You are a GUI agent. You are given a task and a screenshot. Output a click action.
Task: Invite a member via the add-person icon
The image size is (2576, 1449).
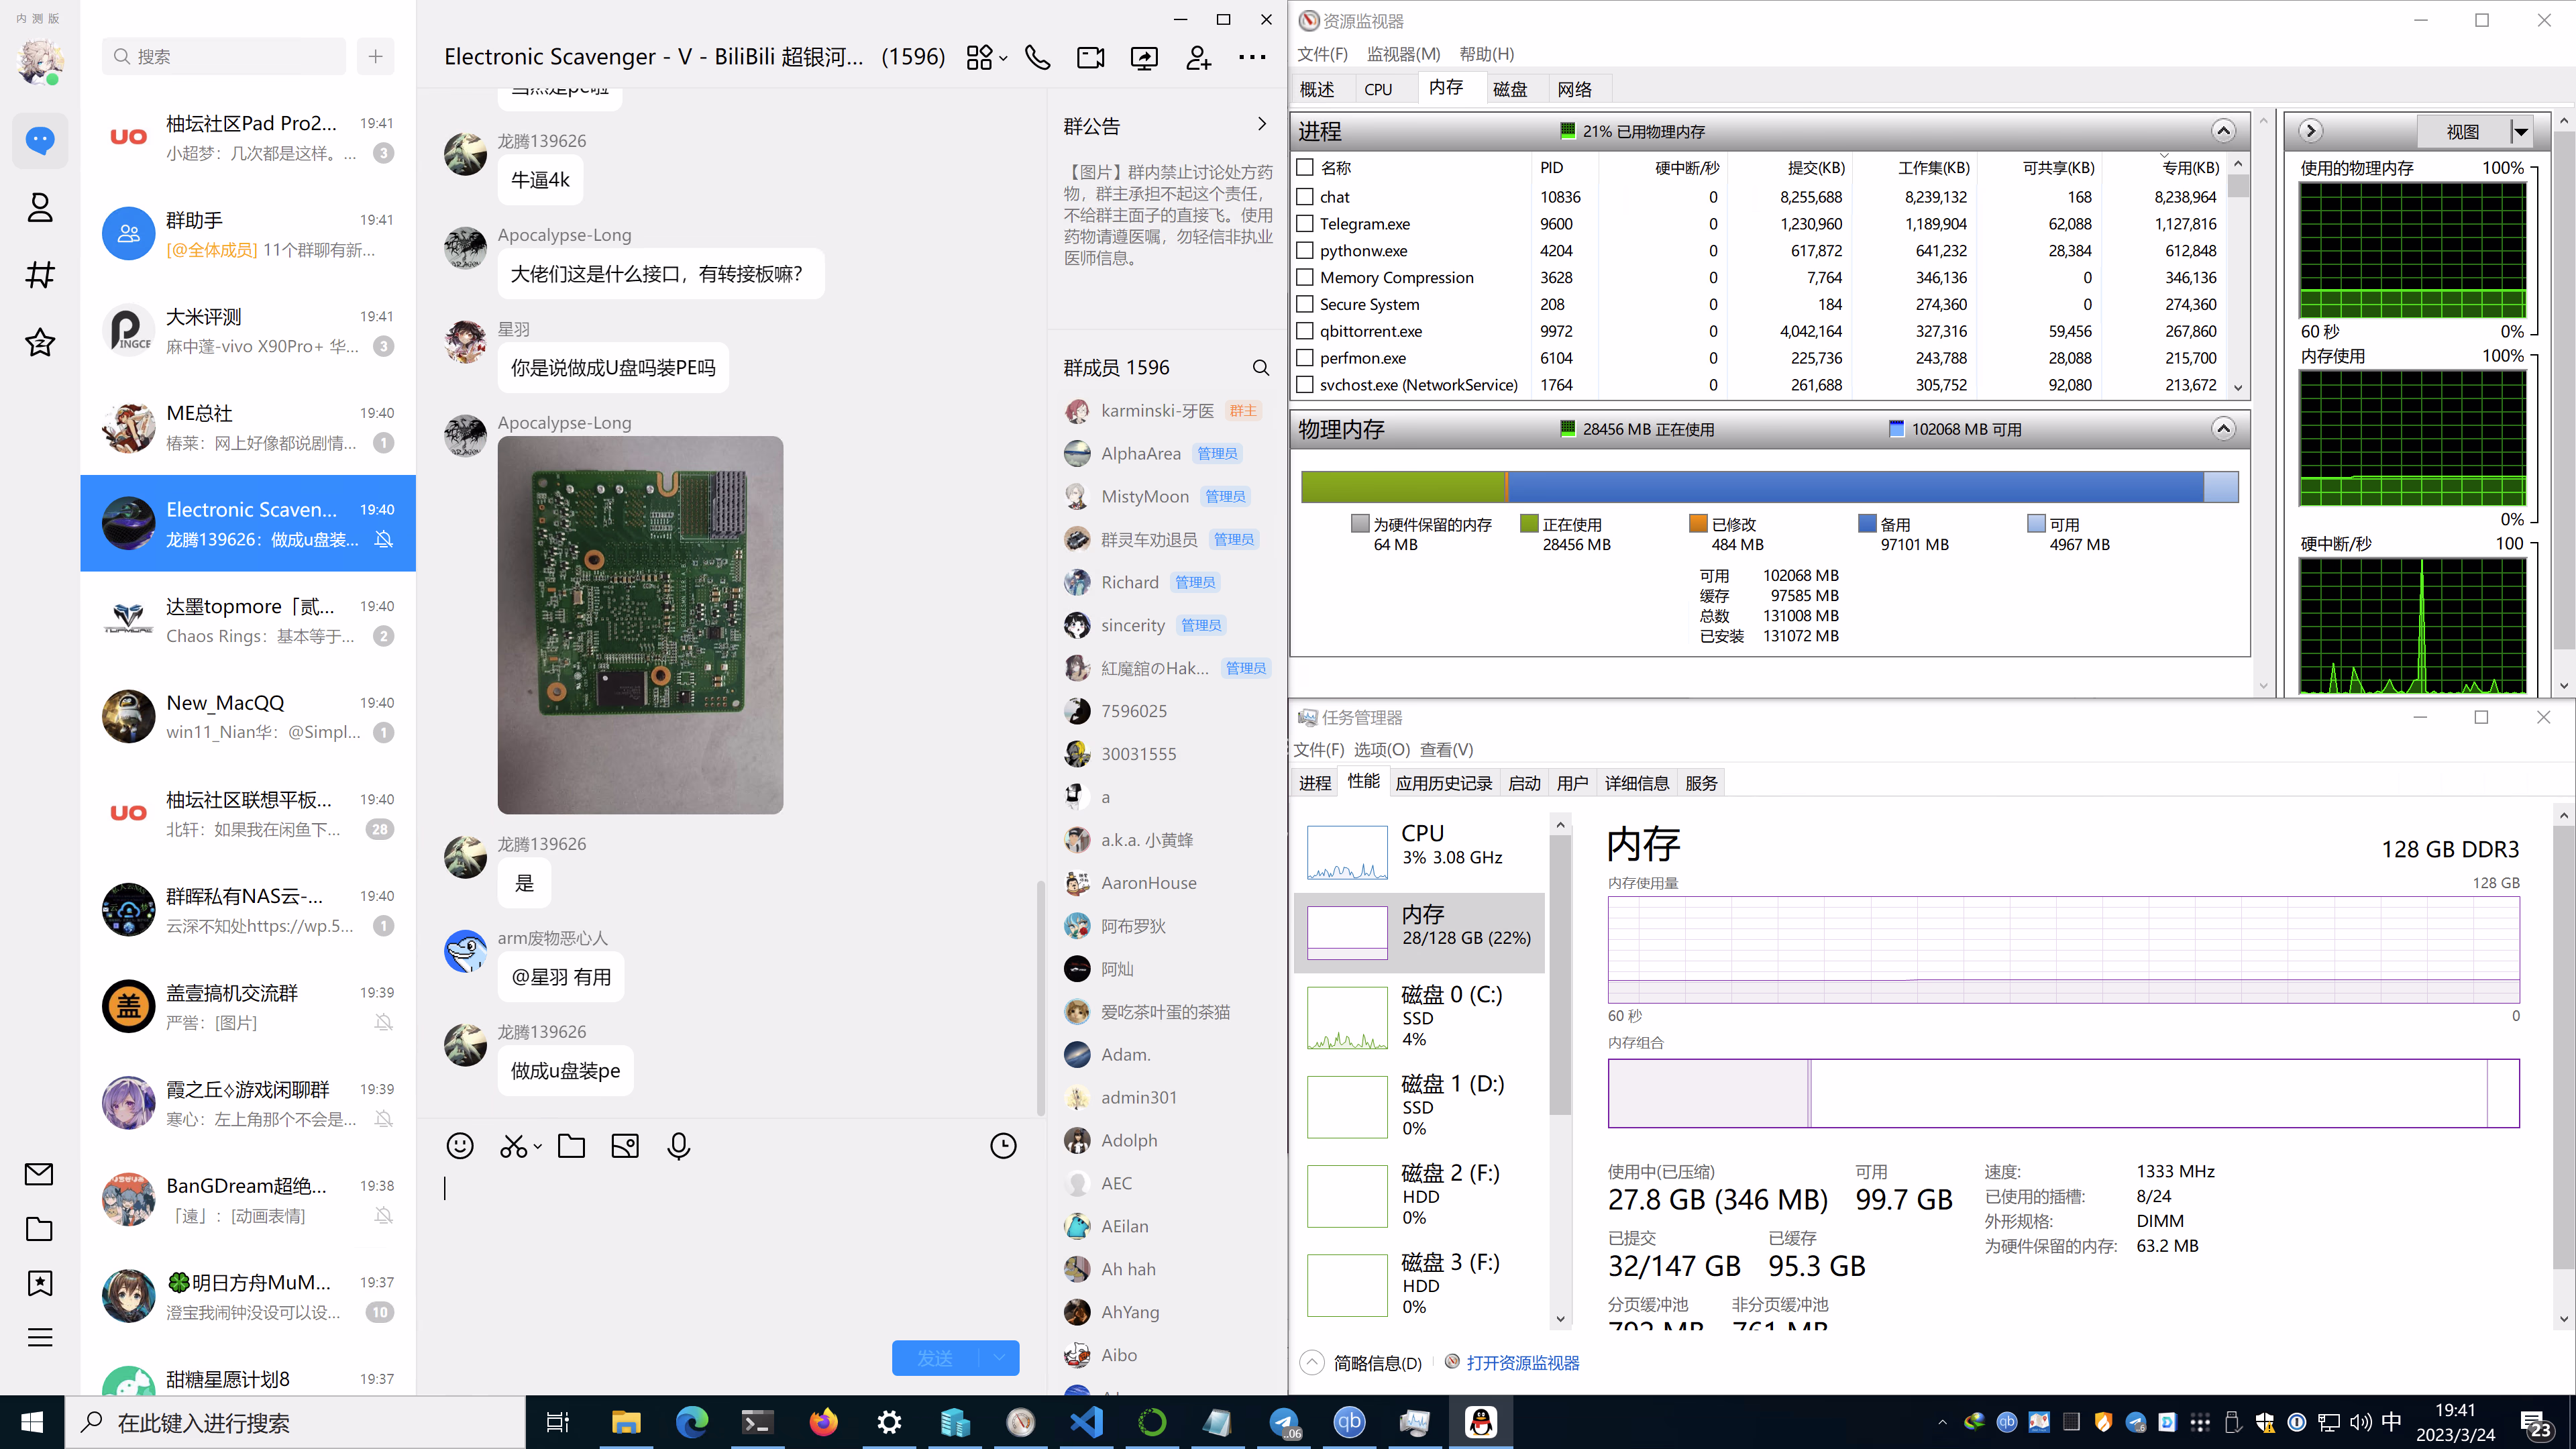click(x=1198, y=58)
